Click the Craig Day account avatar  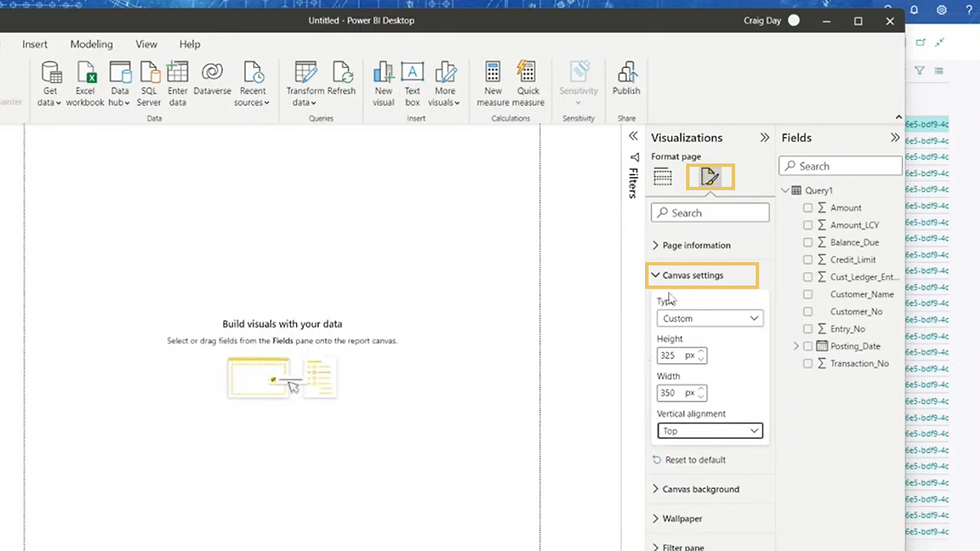794,20
